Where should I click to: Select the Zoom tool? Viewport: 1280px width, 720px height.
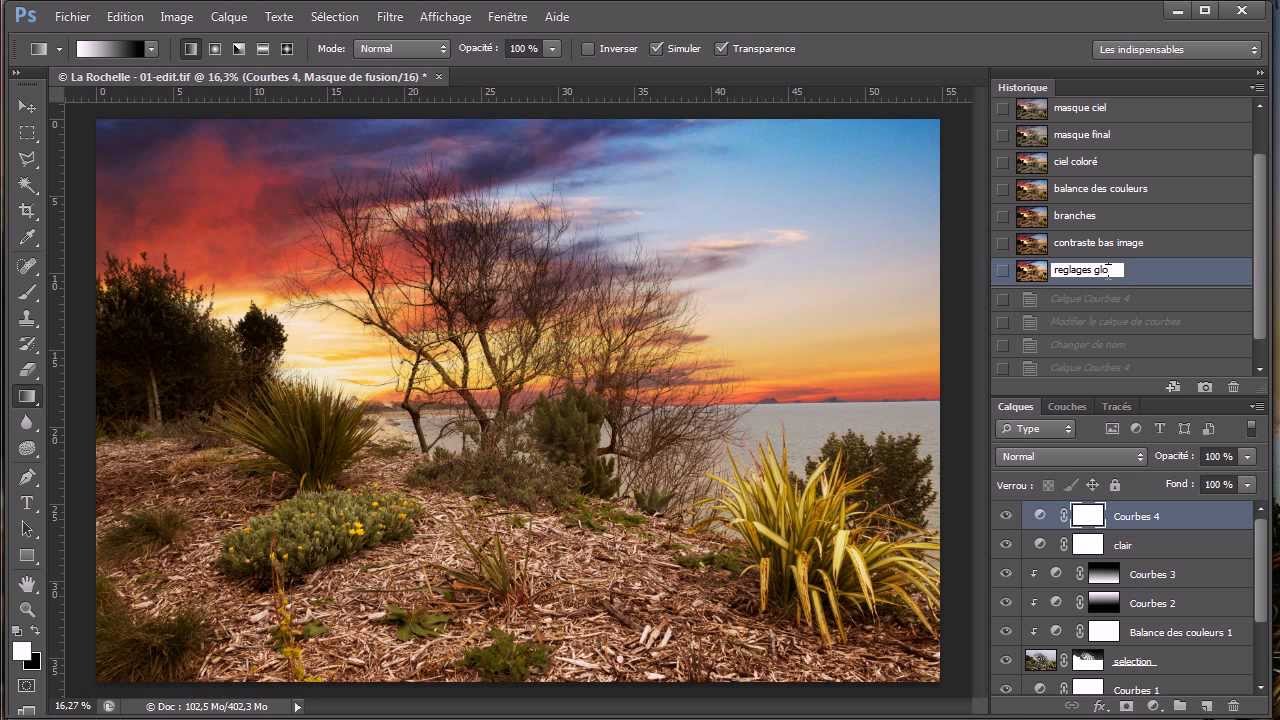[27, 609]
